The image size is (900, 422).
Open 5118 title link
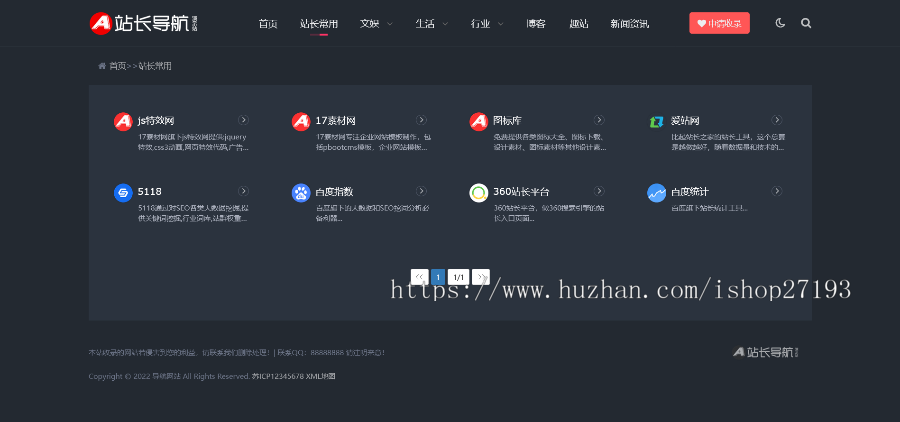coord(149,192)
